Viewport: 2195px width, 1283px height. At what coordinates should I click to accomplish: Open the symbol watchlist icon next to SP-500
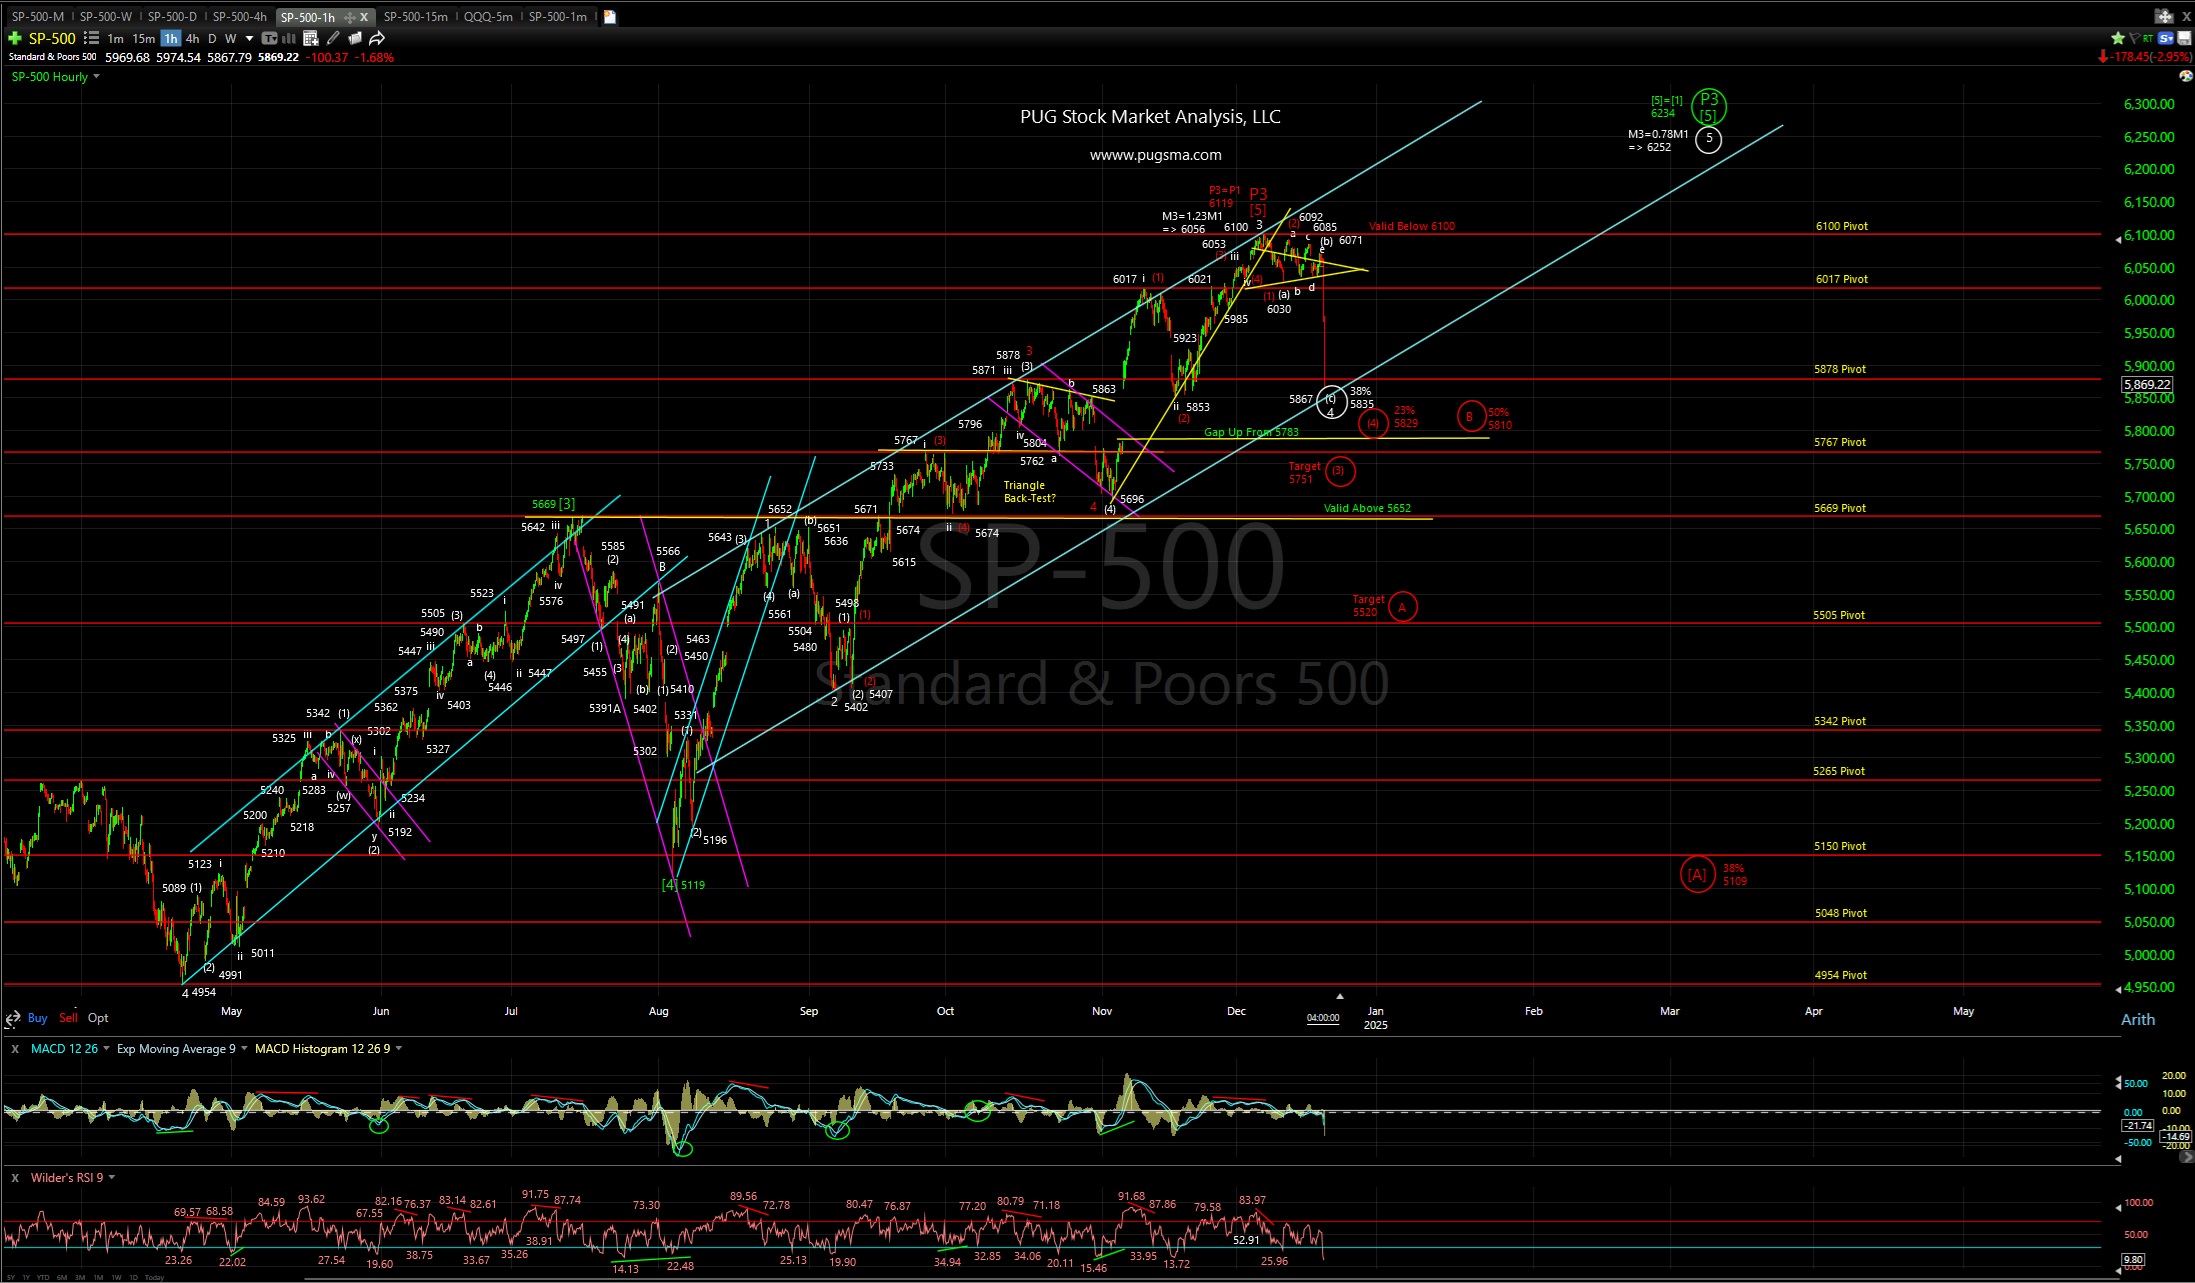91,38
